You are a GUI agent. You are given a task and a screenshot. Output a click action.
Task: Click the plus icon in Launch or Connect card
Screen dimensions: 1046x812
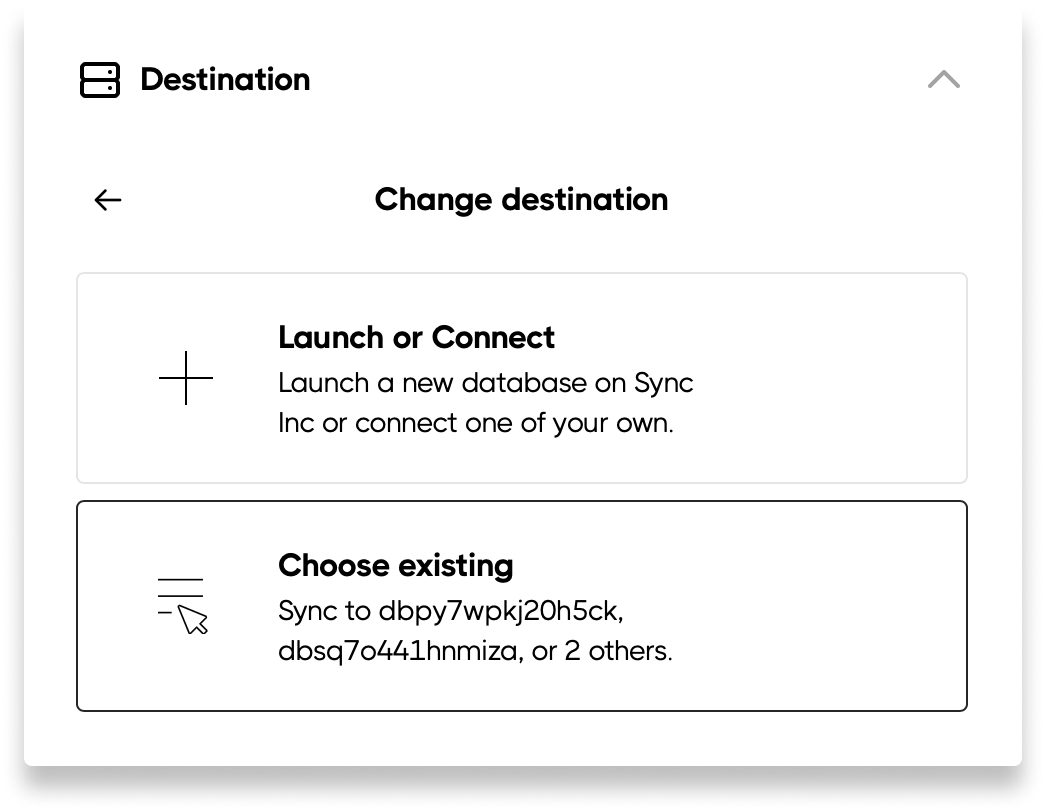tap(186, 378)
